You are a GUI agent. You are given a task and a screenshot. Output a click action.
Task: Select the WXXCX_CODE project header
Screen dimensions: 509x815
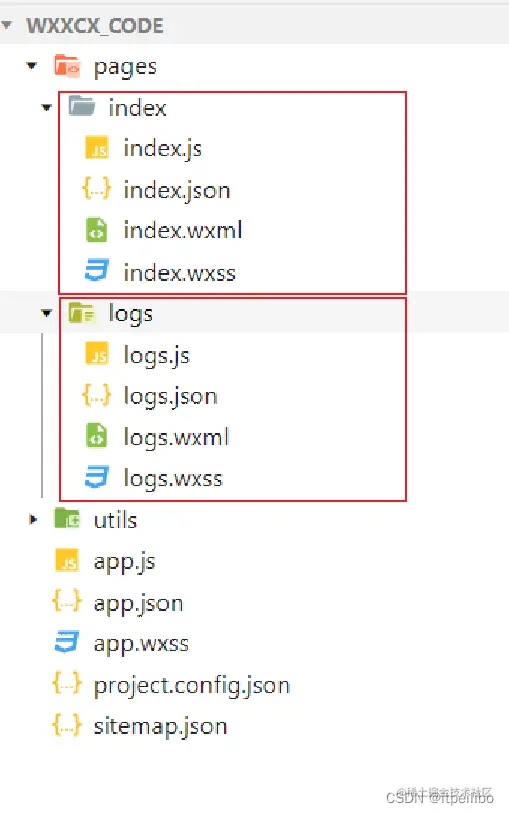click(95, 25)
